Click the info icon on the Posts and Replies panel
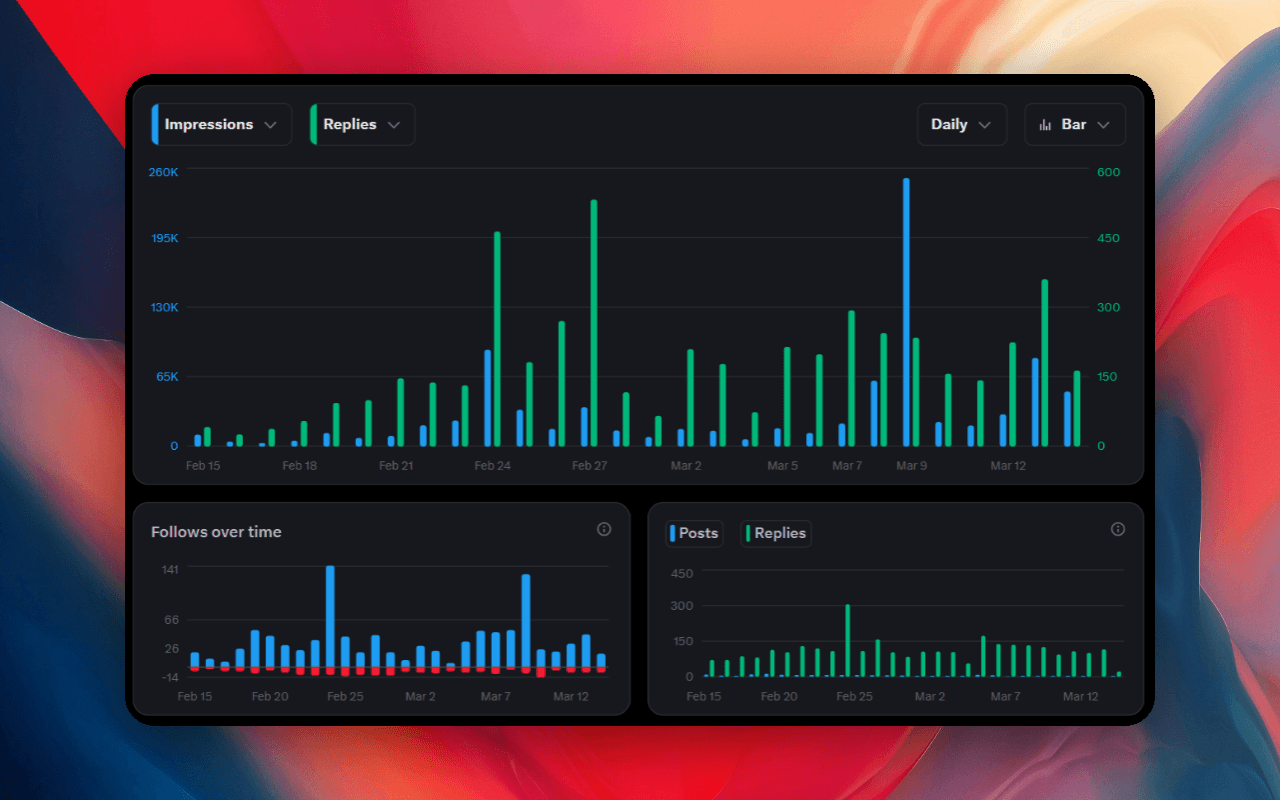The height and width of the screenshot is (800, 1280). [x=1118, y=529]
